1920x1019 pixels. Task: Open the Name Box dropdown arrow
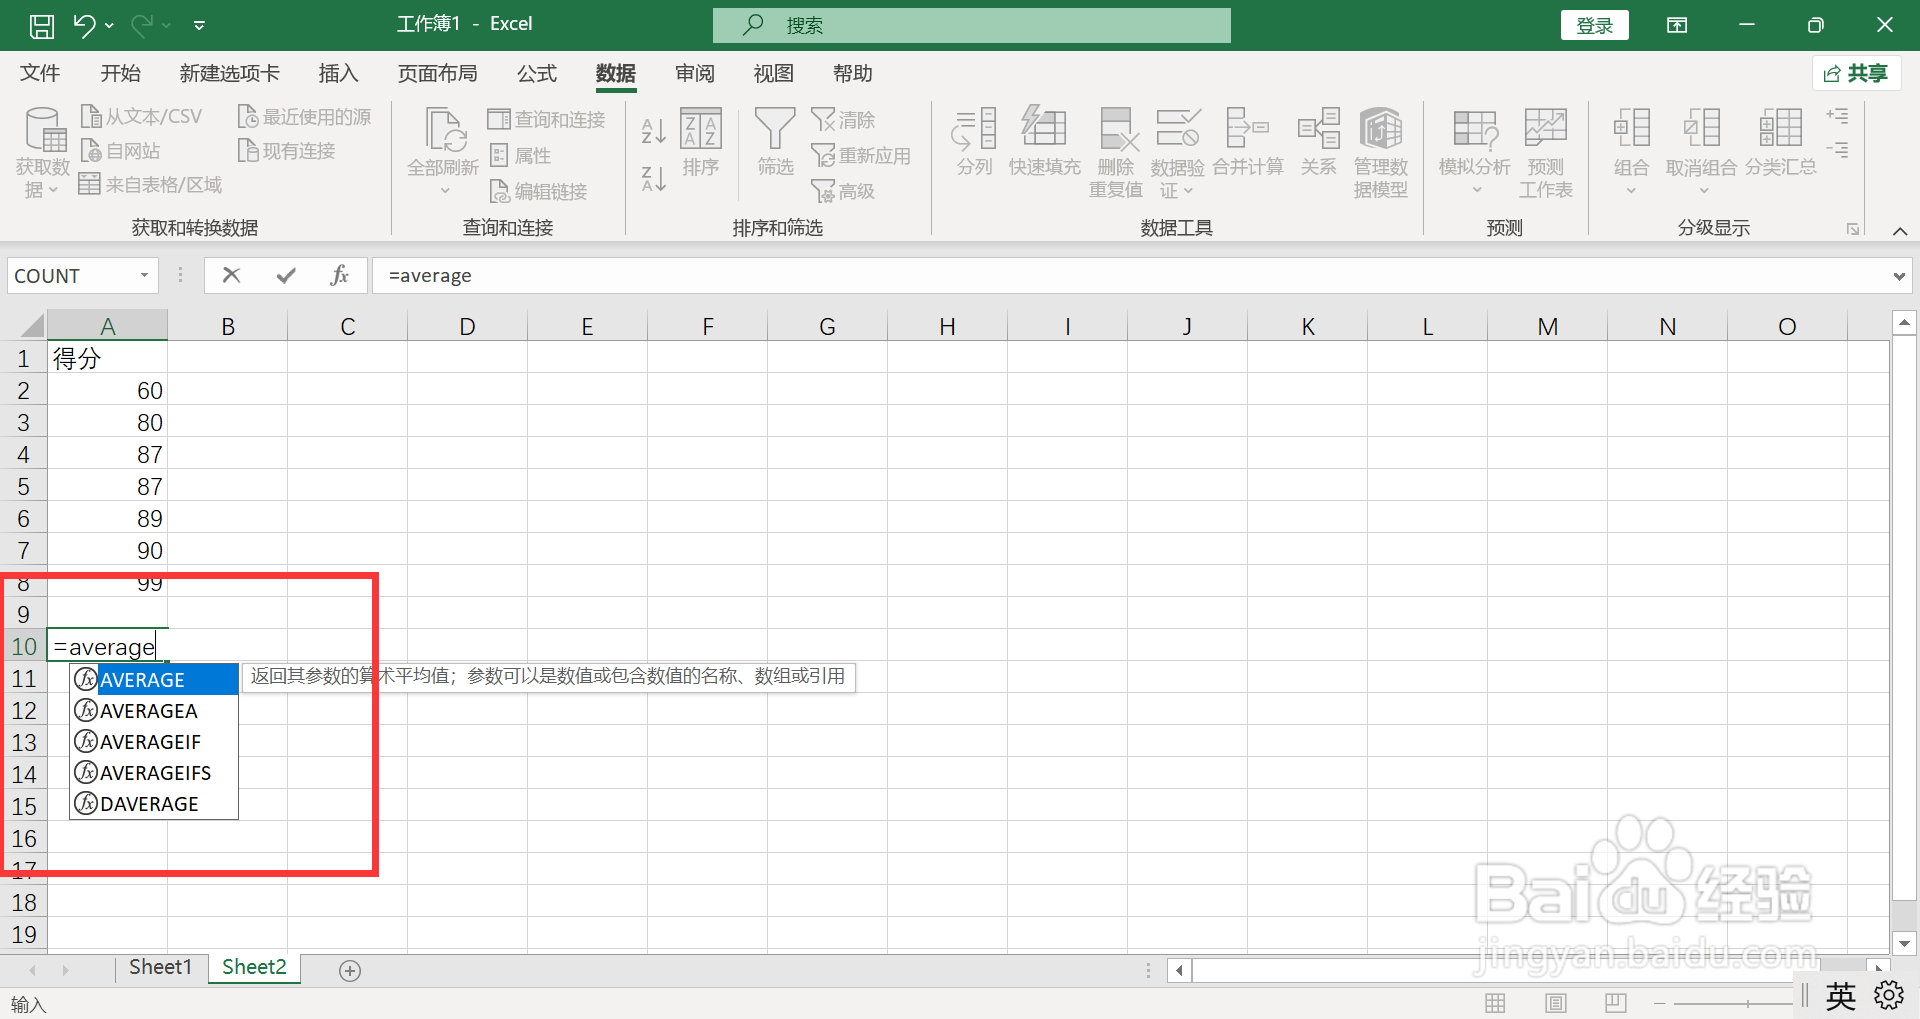144,275
